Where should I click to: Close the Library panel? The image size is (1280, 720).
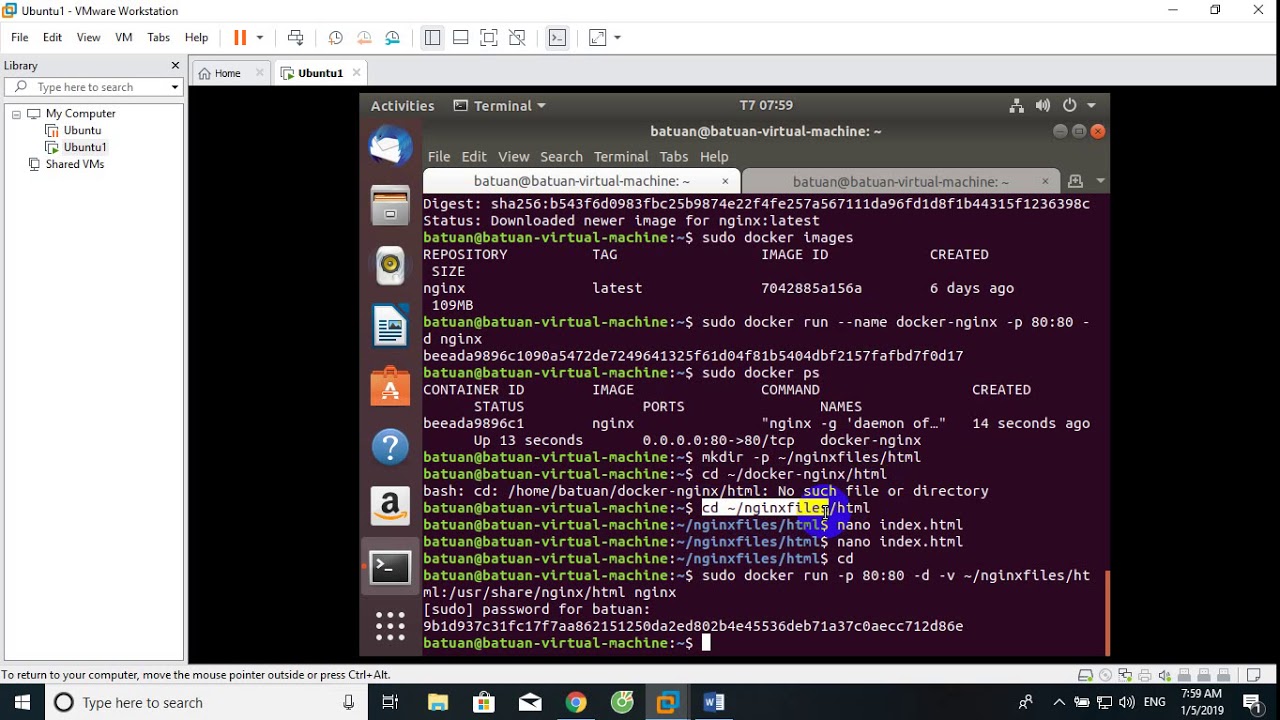coord(175,65)
